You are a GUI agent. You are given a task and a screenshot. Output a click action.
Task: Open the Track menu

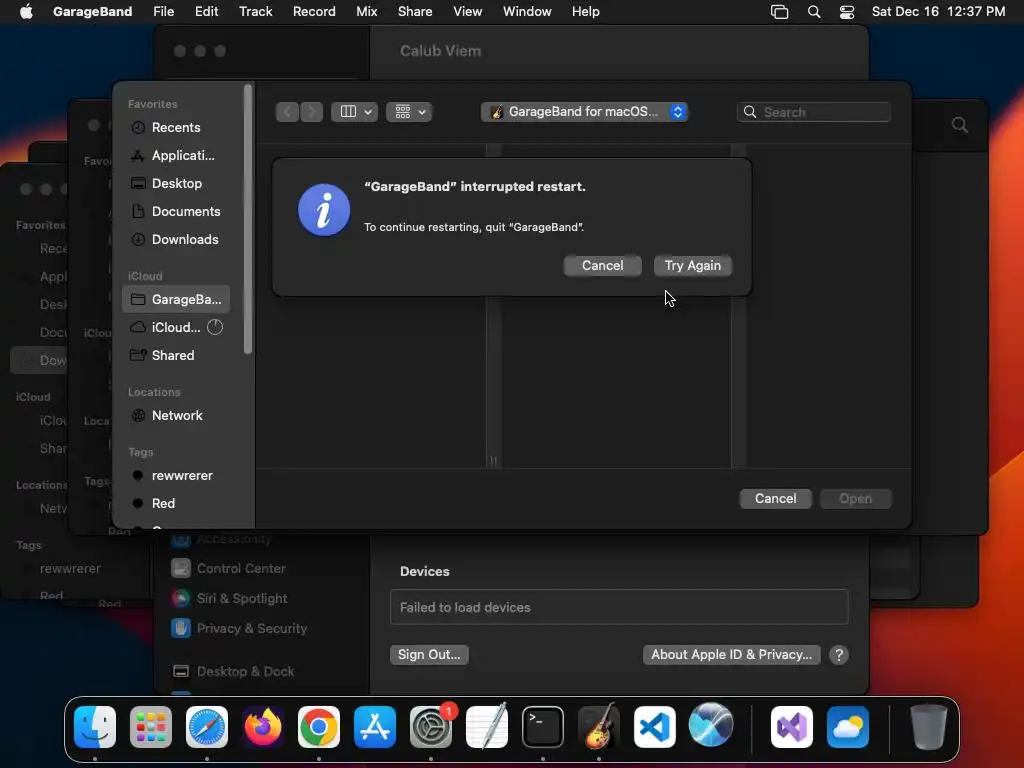[x=255, y=12]
